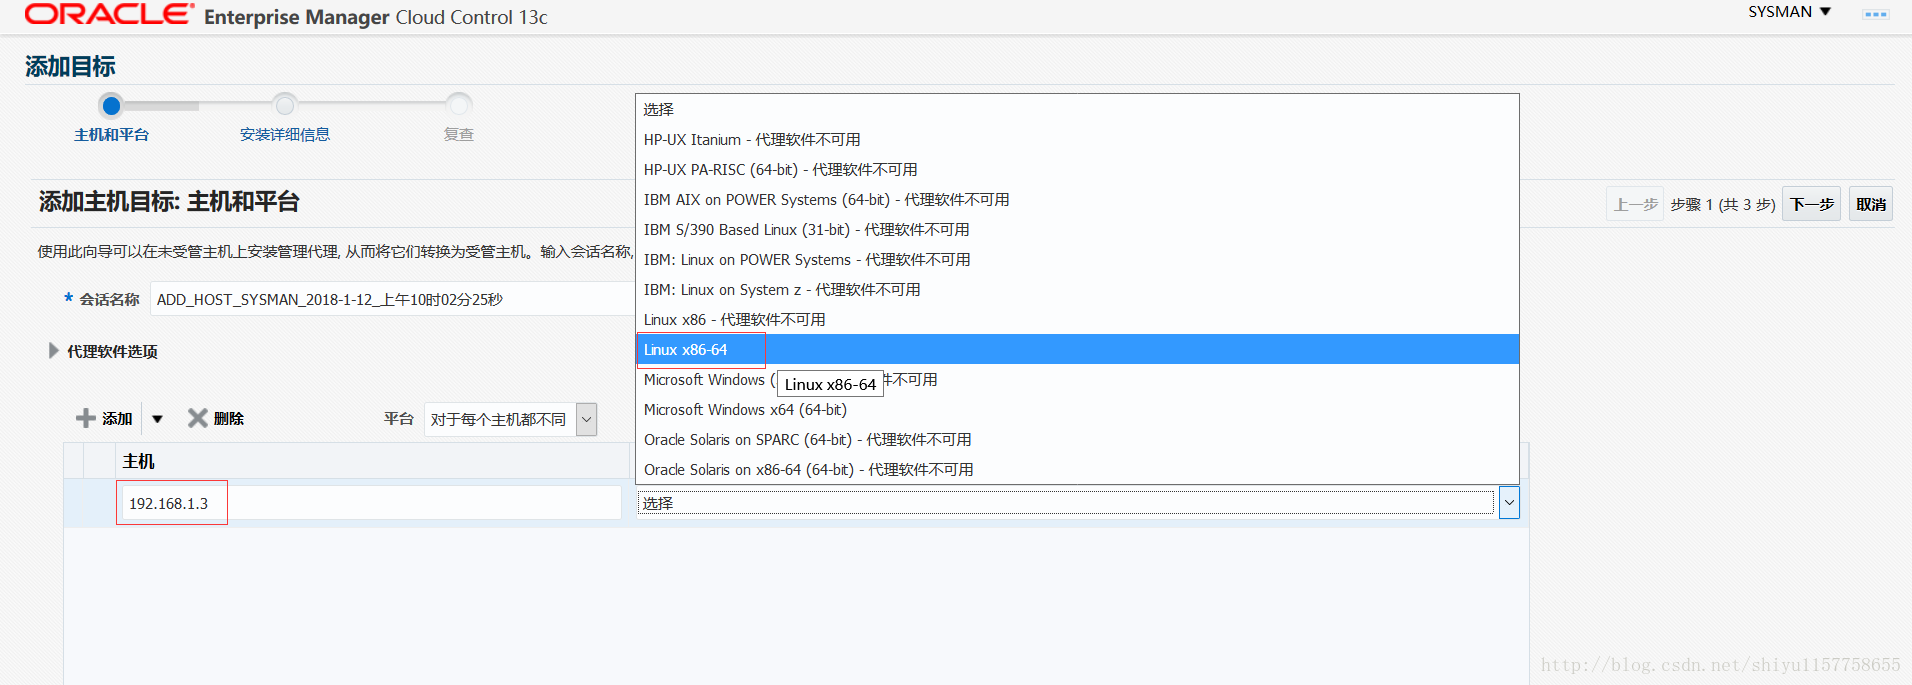Select HP-UX PA-RISC (64-bit) option
The image size is (1912, 685).
(x=1077, y=170)
